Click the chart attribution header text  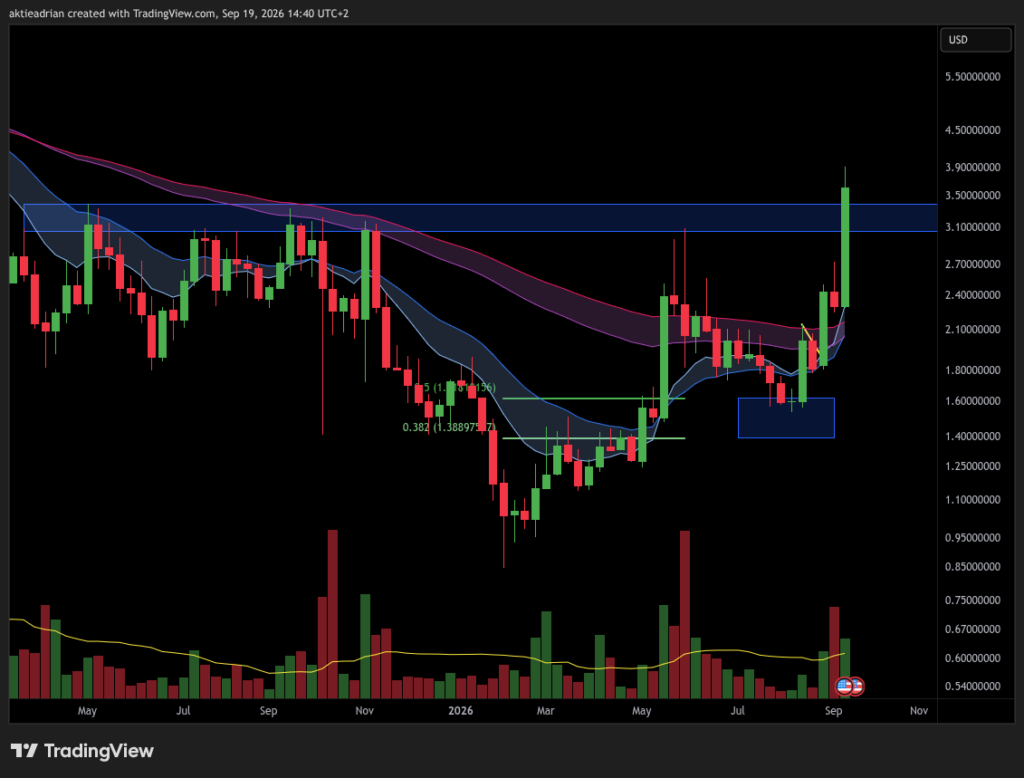point(179,13)
